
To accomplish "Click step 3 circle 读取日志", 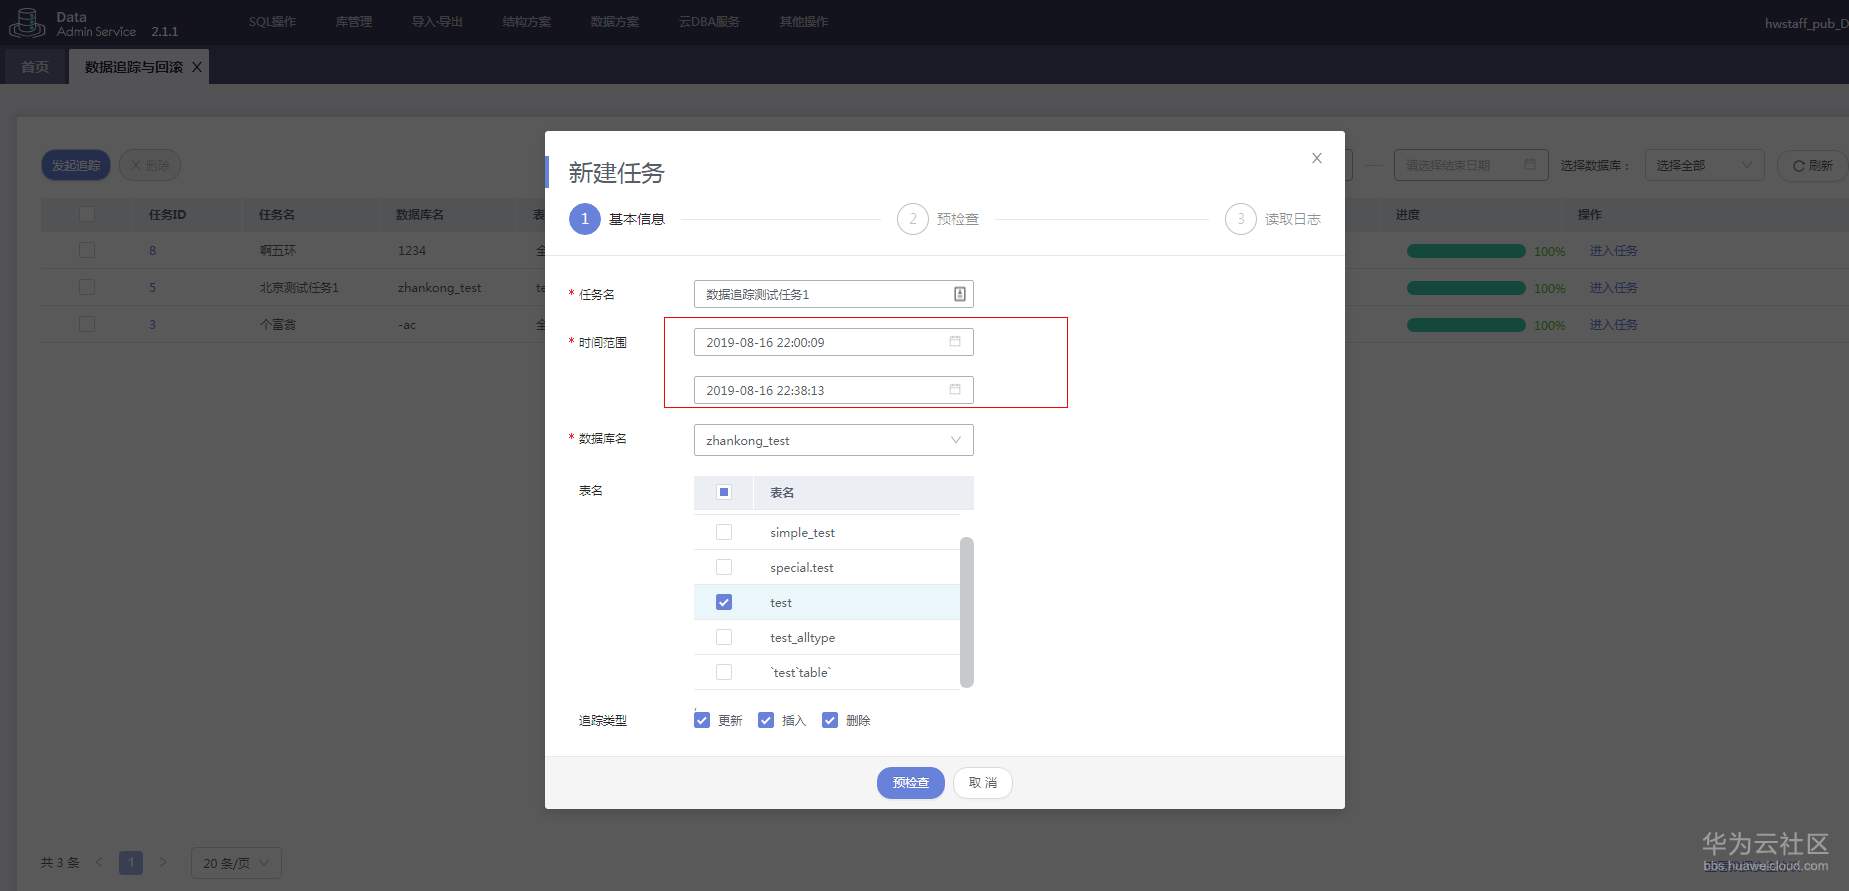I will pos(1241,219).
